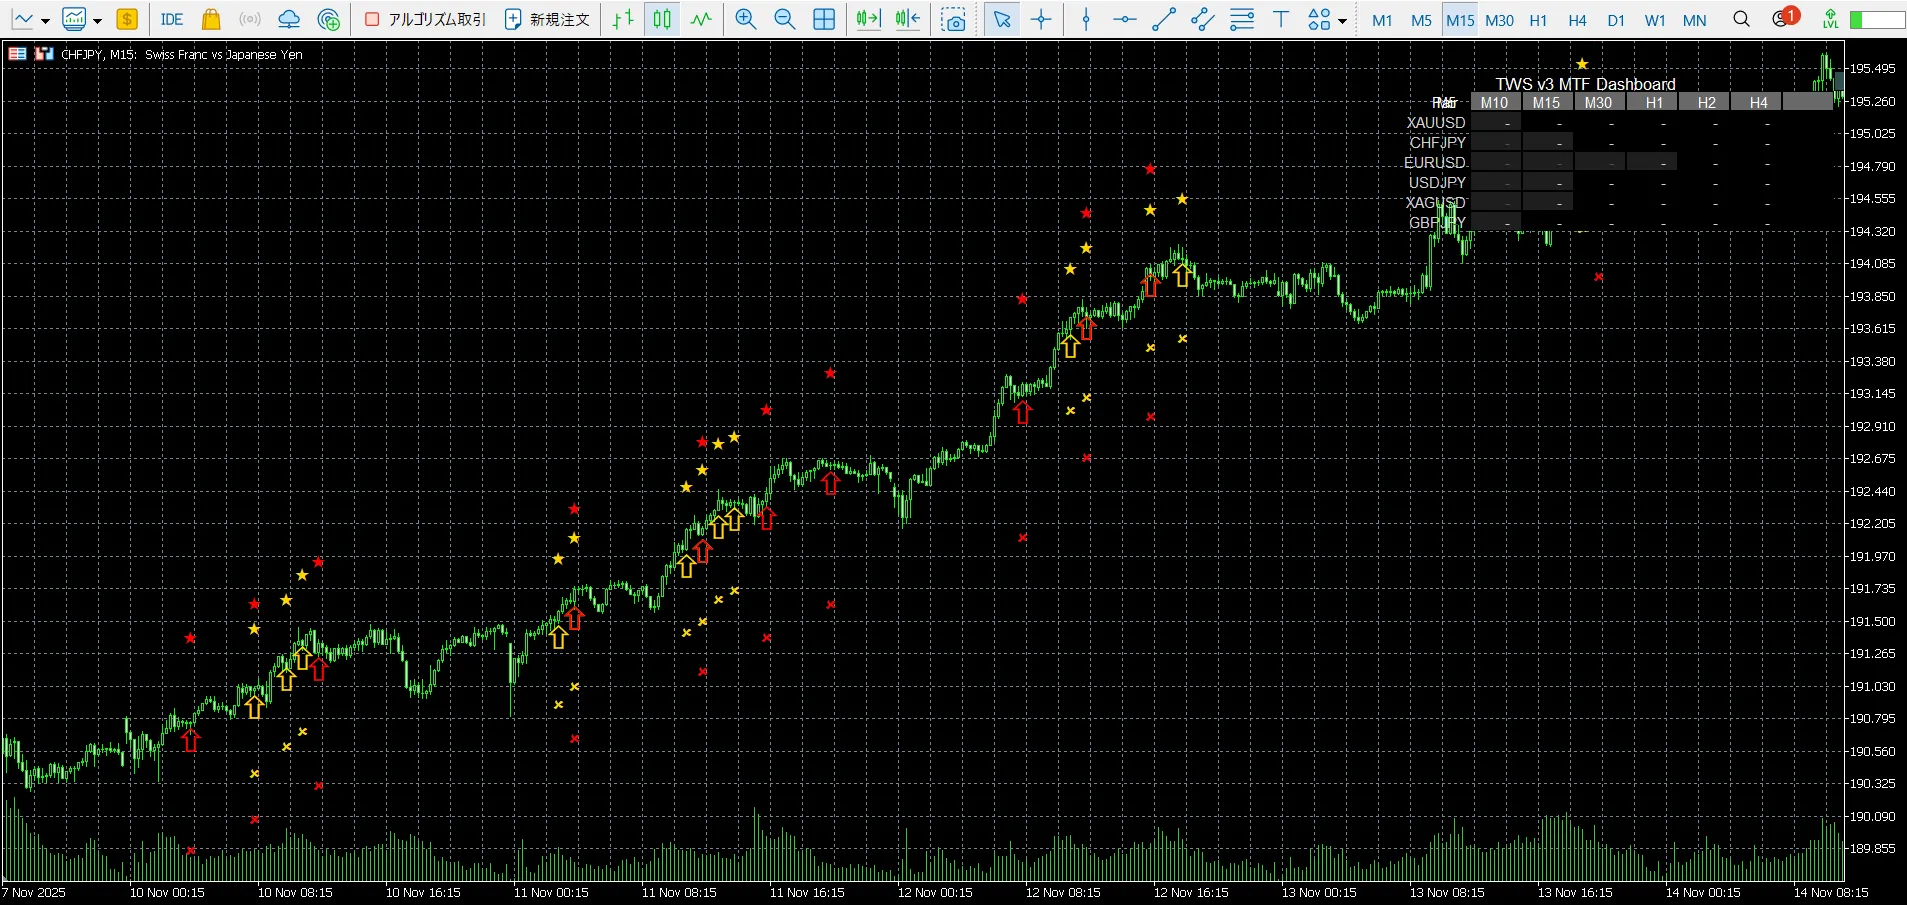Click the red-blue blocks icon beside CHFJPY title

[x=44, y=54]
